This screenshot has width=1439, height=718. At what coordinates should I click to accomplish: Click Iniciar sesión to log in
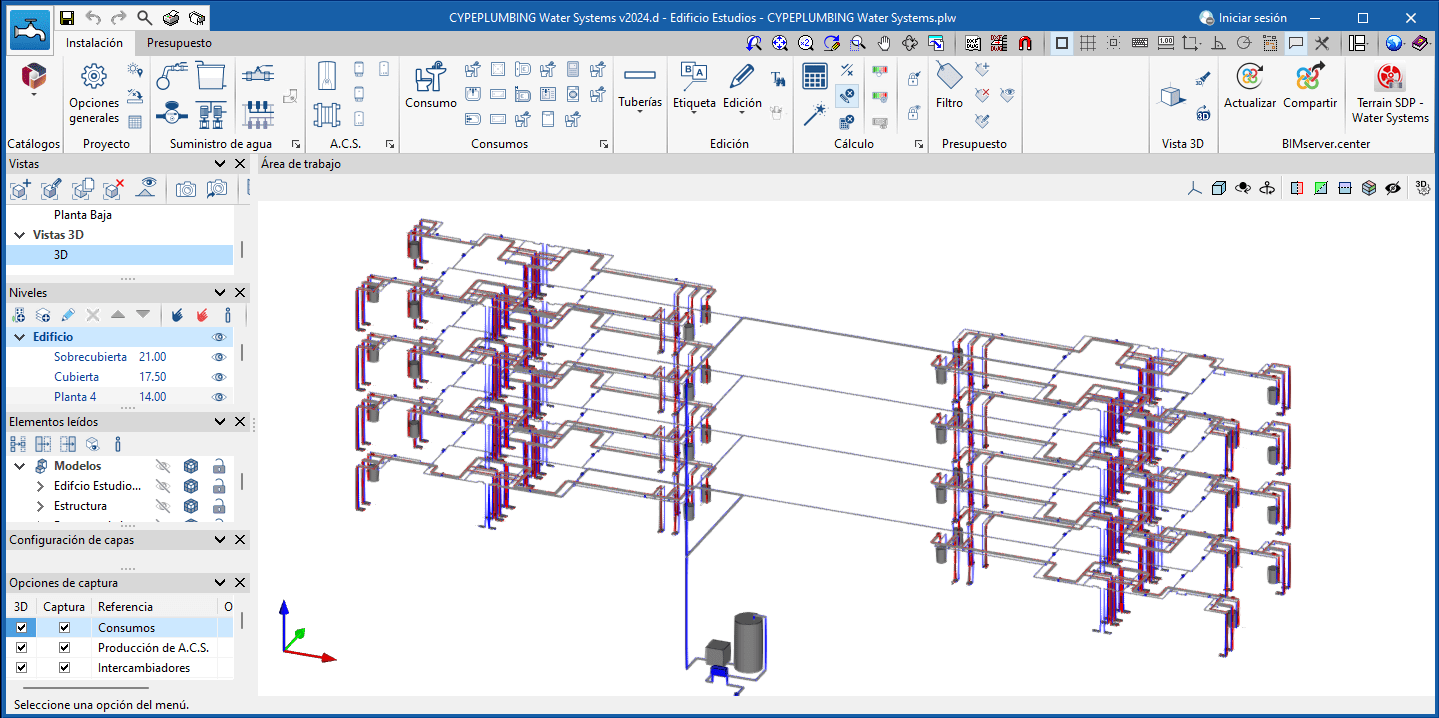1242,18
